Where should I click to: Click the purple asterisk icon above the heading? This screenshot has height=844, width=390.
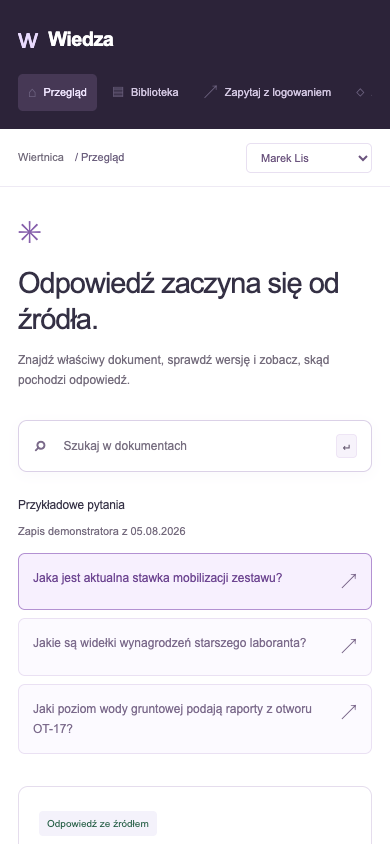click(30, 232)
